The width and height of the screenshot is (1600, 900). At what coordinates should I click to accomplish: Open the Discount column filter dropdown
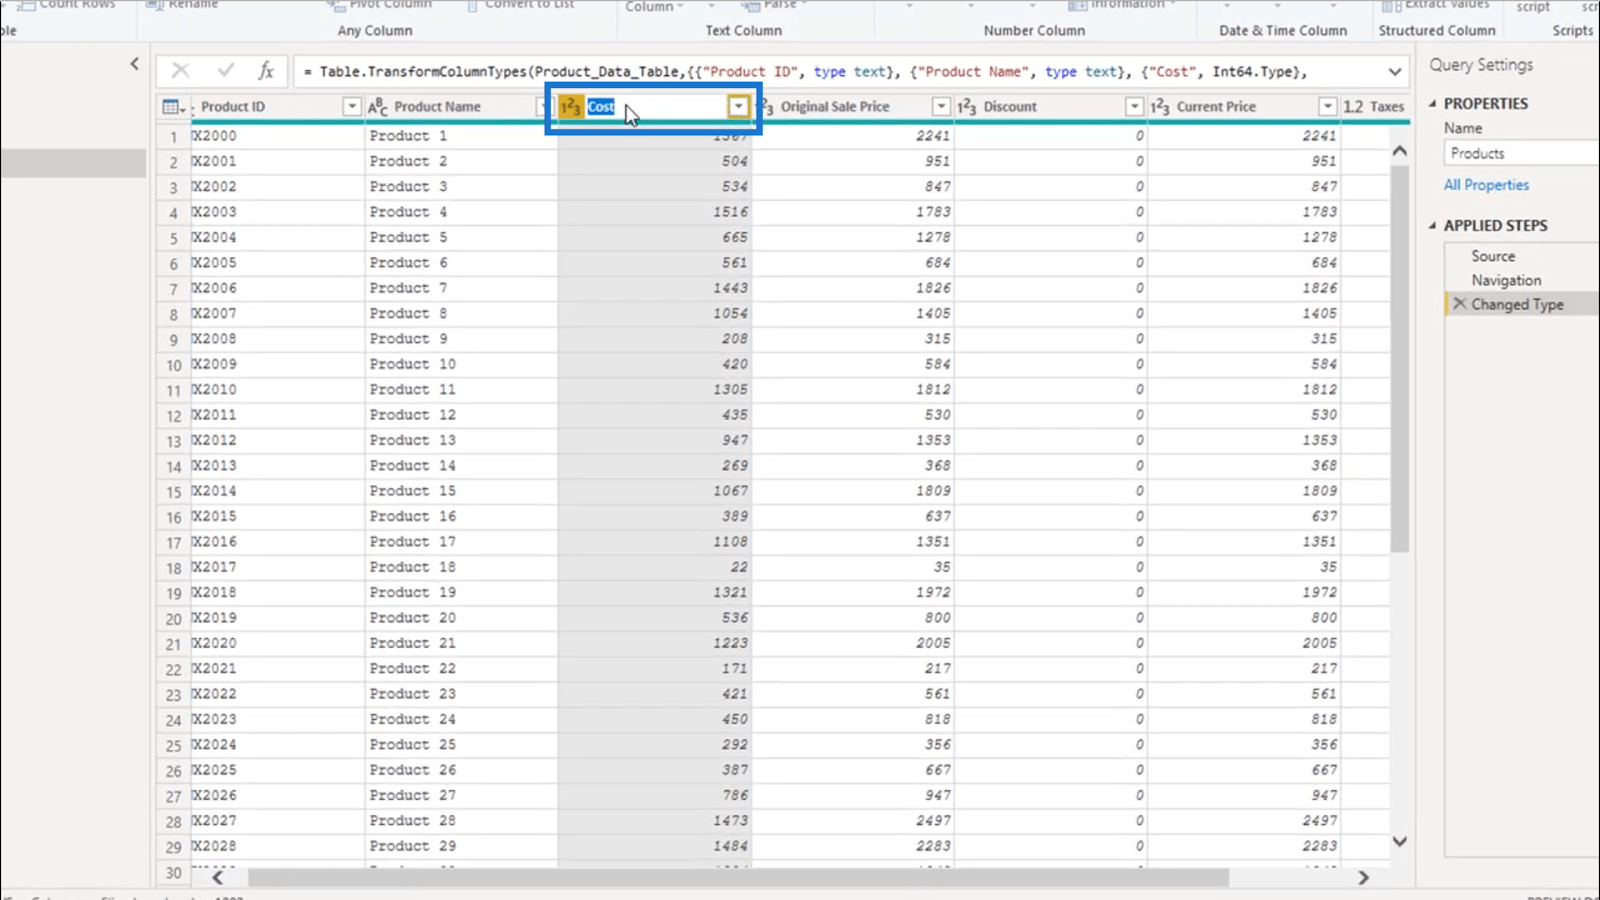click(x=1134, y=106)
